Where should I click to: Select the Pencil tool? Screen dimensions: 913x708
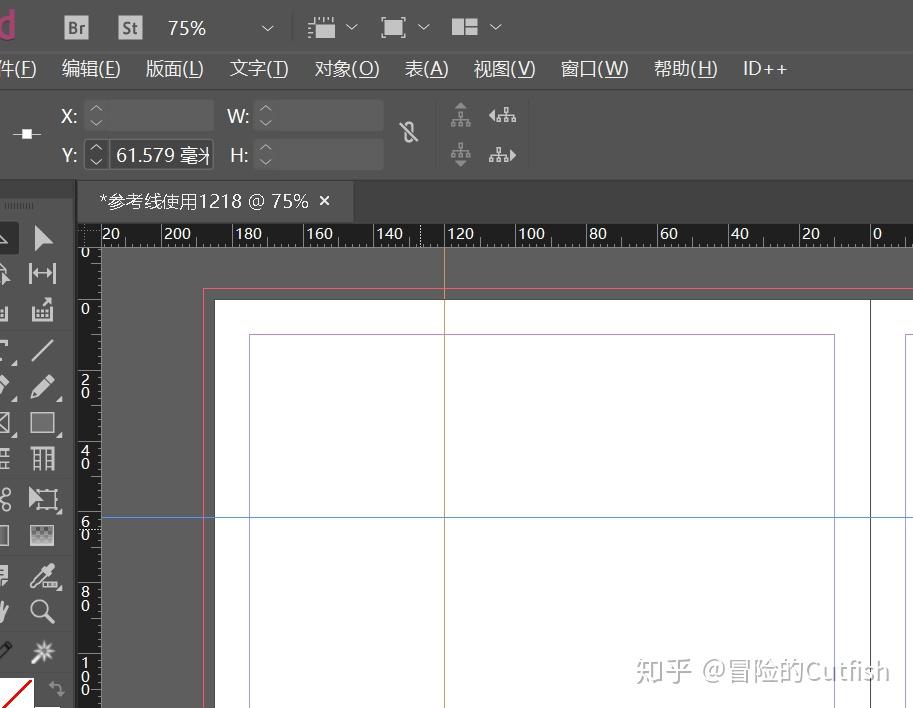[x=44, y=387]
